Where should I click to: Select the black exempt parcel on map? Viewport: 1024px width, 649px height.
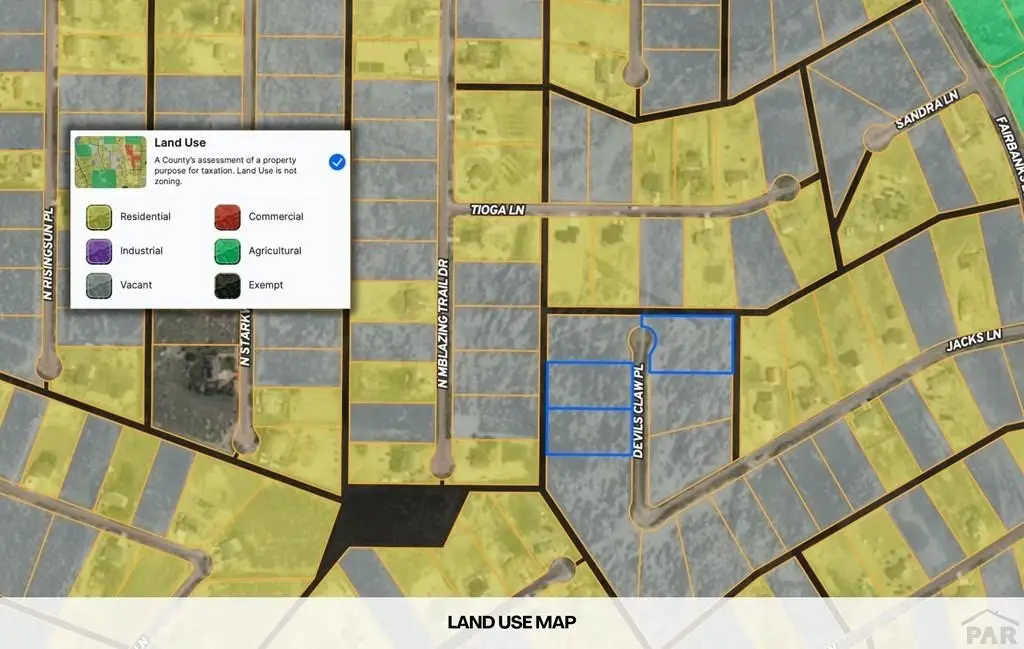click(397, 516)
